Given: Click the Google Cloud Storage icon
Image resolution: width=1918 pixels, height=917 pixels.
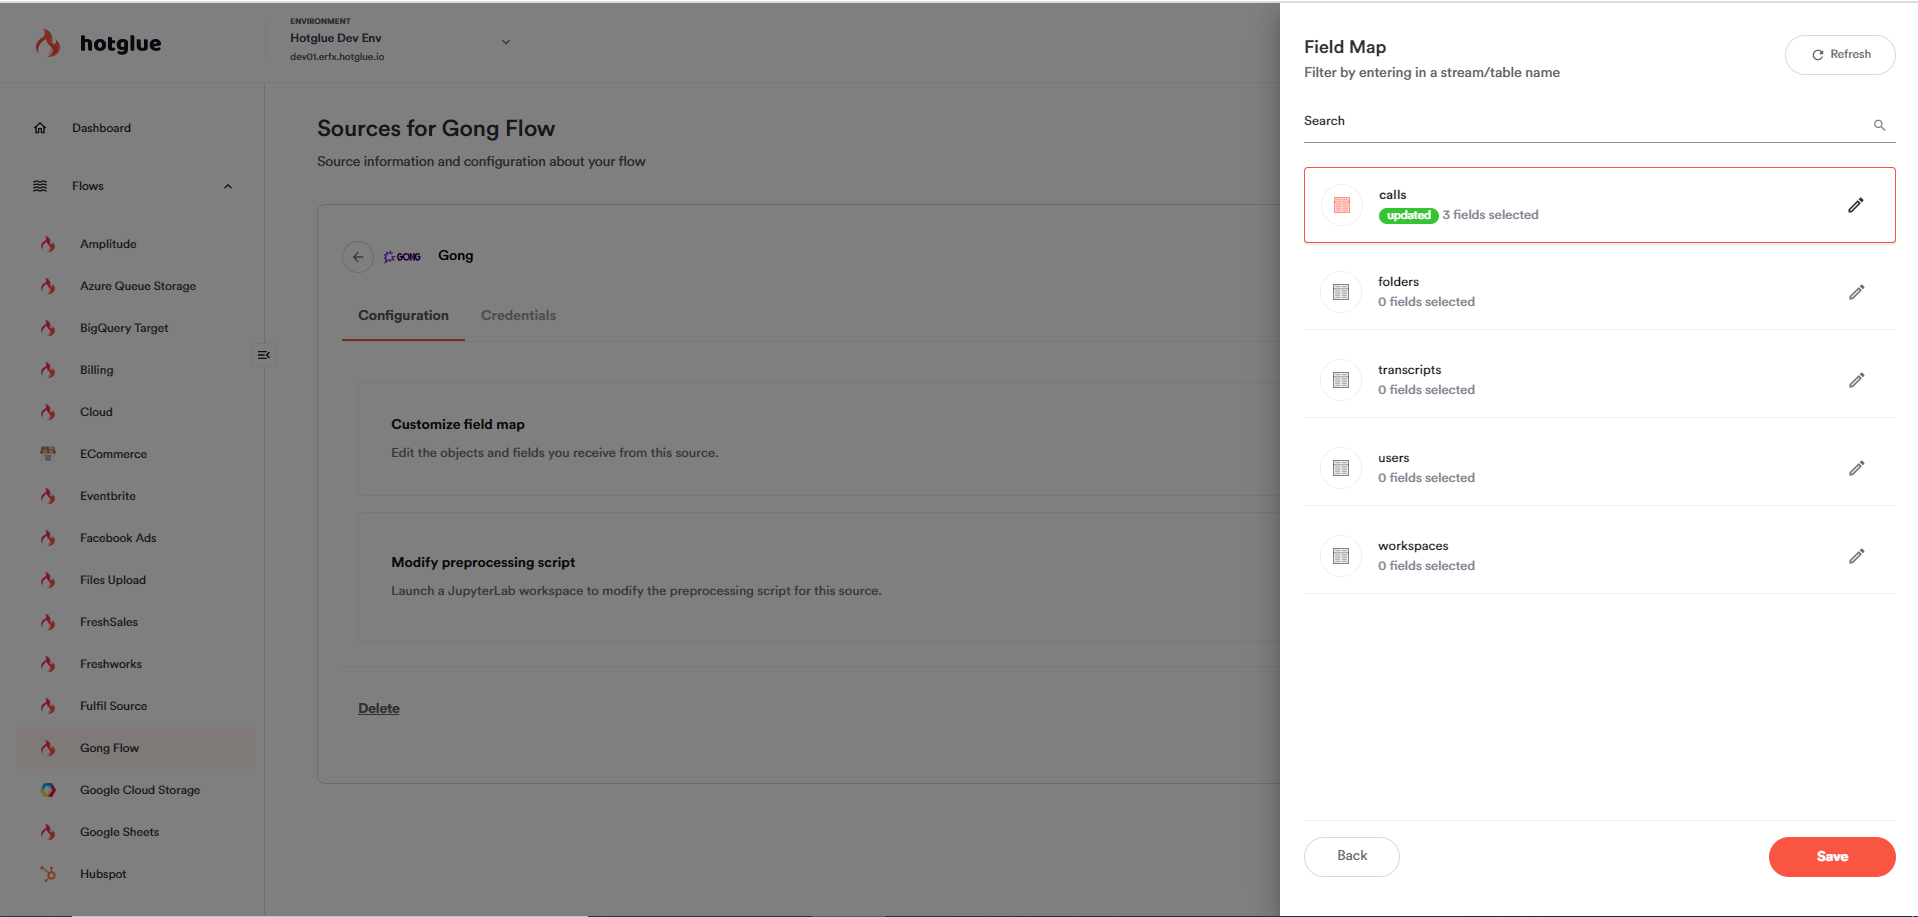Looking at the screenshot, I should click(47, 790).
